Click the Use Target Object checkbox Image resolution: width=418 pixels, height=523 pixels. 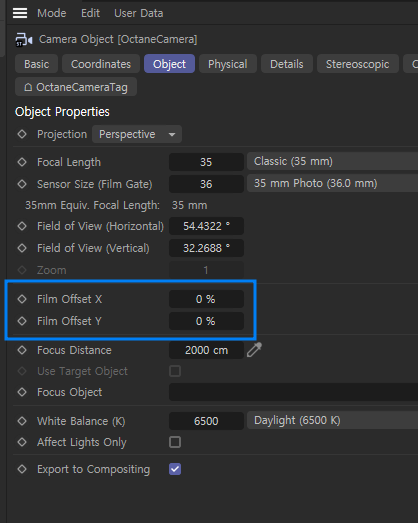pyautogui.click(x=175, y=371)
